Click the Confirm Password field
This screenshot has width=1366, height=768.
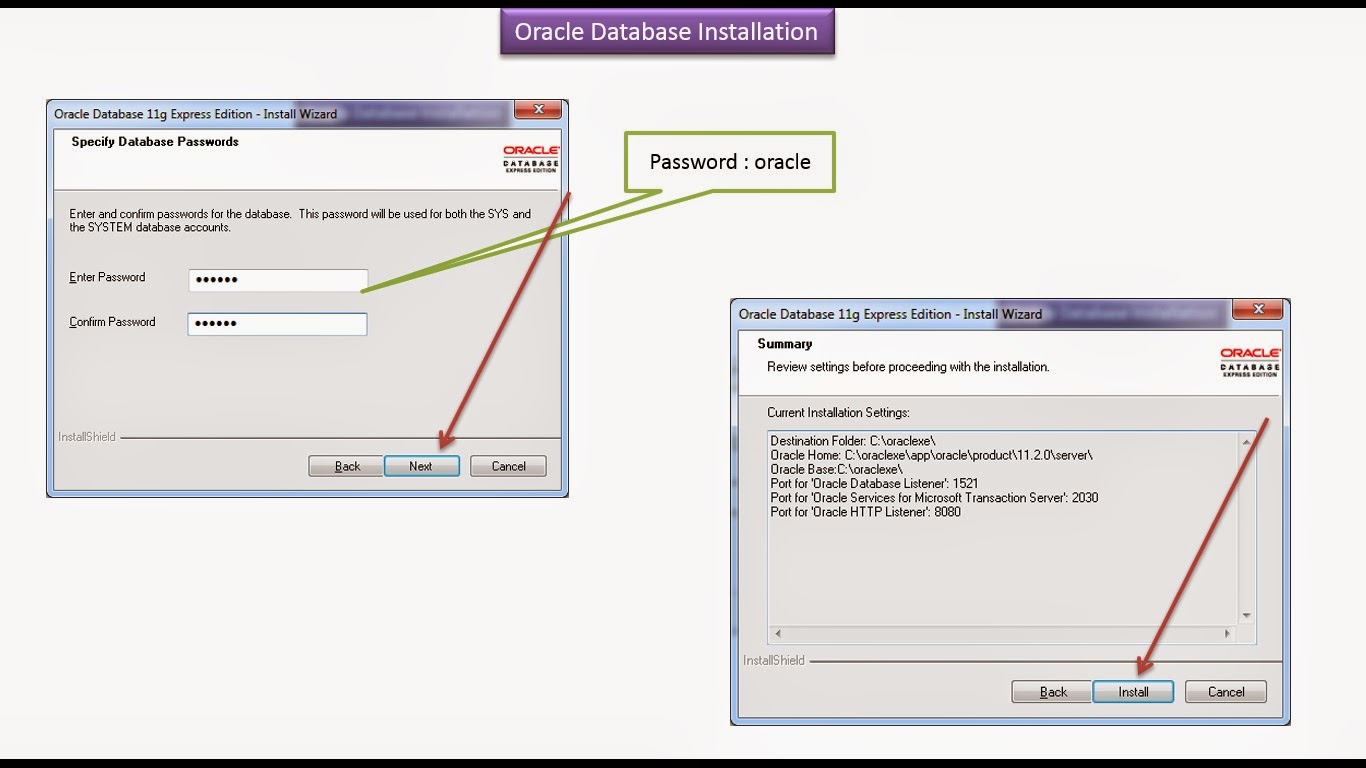coord(278,324)
